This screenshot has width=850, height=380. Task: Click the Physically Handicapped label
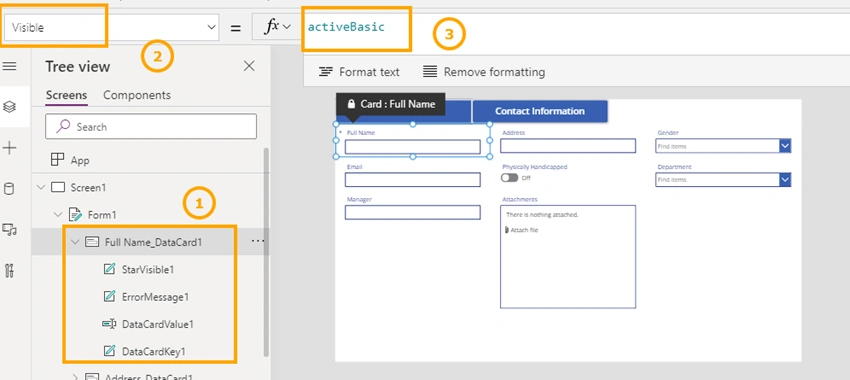click(x=535, y=167)
